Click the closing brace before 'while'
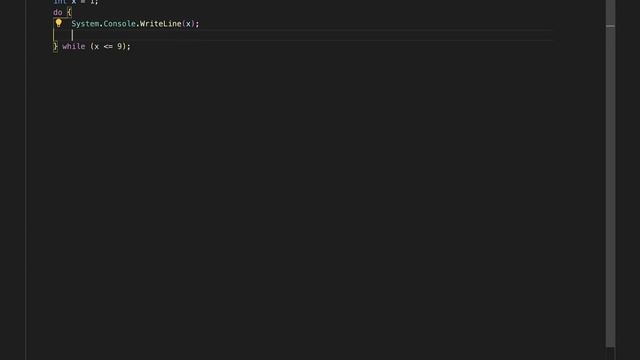The image size is (640, 360). pyautogui.click(x=55, y=47)
